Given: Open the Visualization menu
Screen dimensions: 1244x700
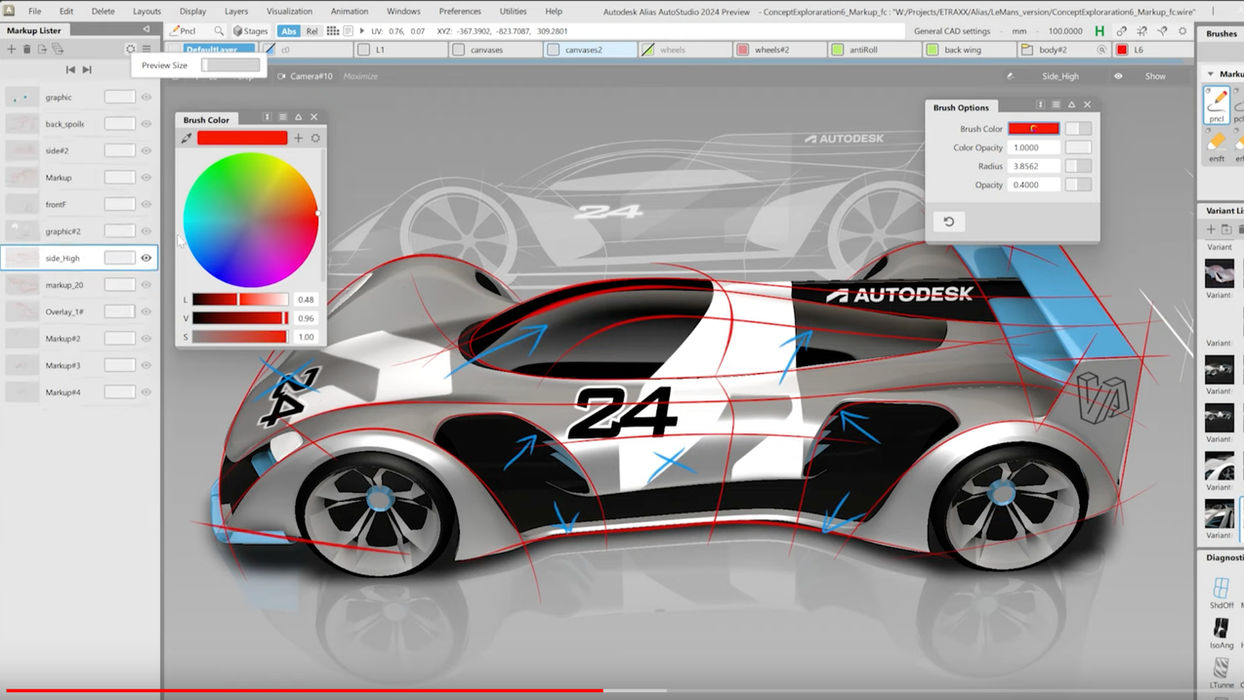Looking at the screenshot, I should (290, 11).
